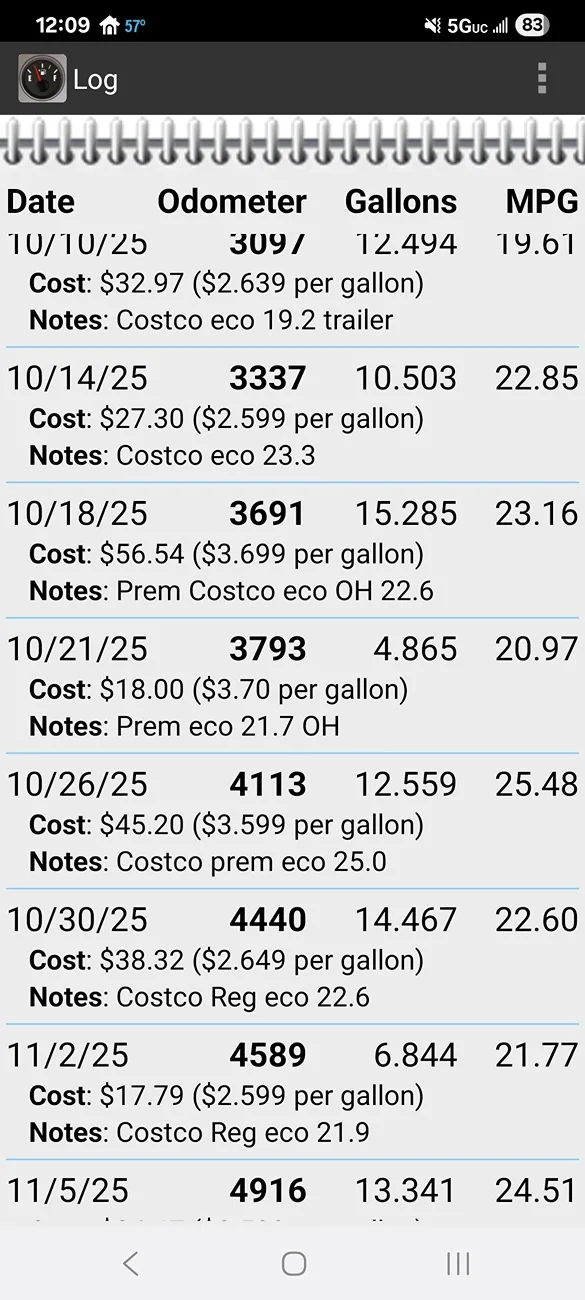This screenshot has width=585, height=1300.
Task: Sort by the Gallons column header
Action: click(401, 201)
